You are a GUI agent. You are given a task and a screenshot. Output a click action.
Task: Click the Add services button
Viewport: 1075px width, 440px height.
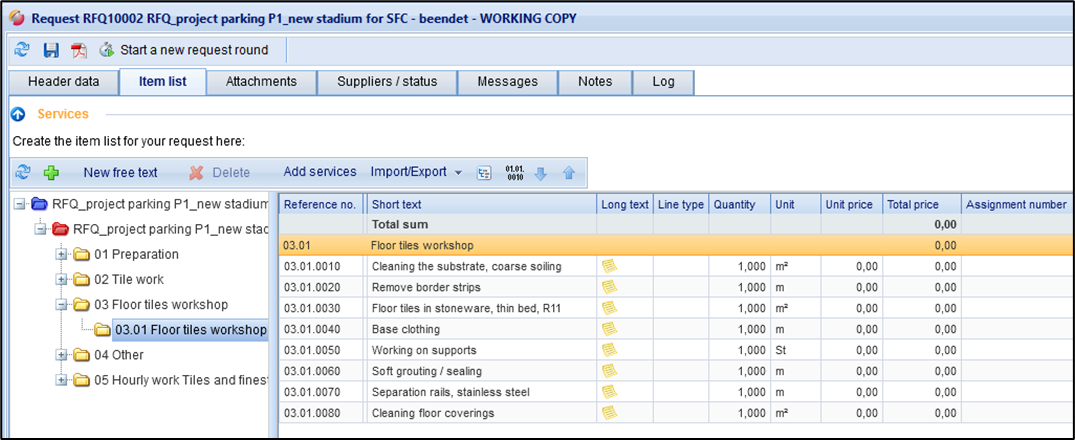[x=320, y=172]
